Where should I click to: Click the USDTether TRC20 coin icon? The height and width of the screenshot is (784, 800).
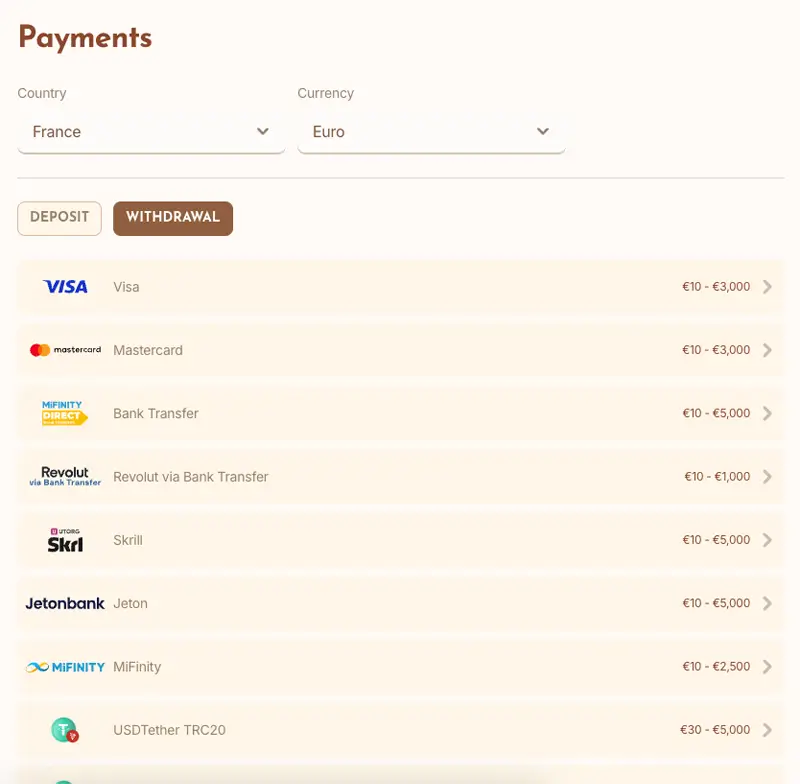tap(65, 731)
